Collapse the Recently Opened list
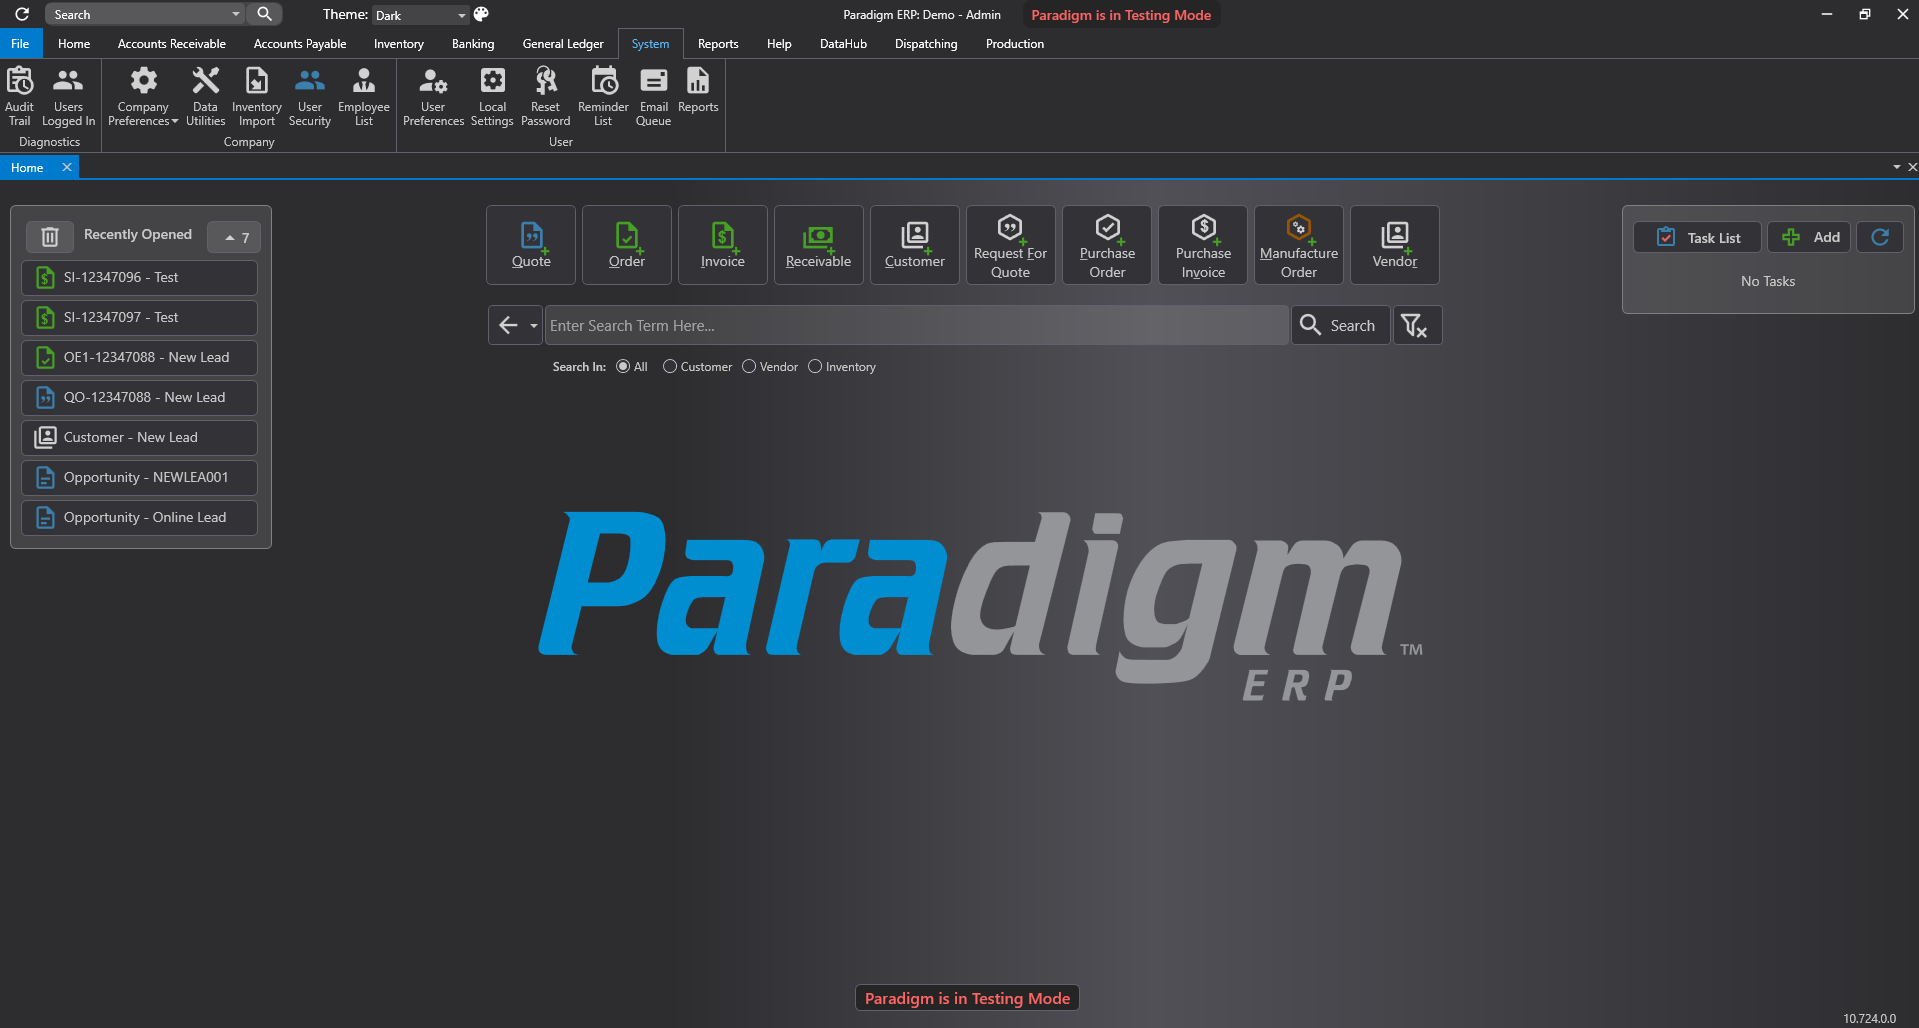1919x1028 pixels. click(235, 237)
